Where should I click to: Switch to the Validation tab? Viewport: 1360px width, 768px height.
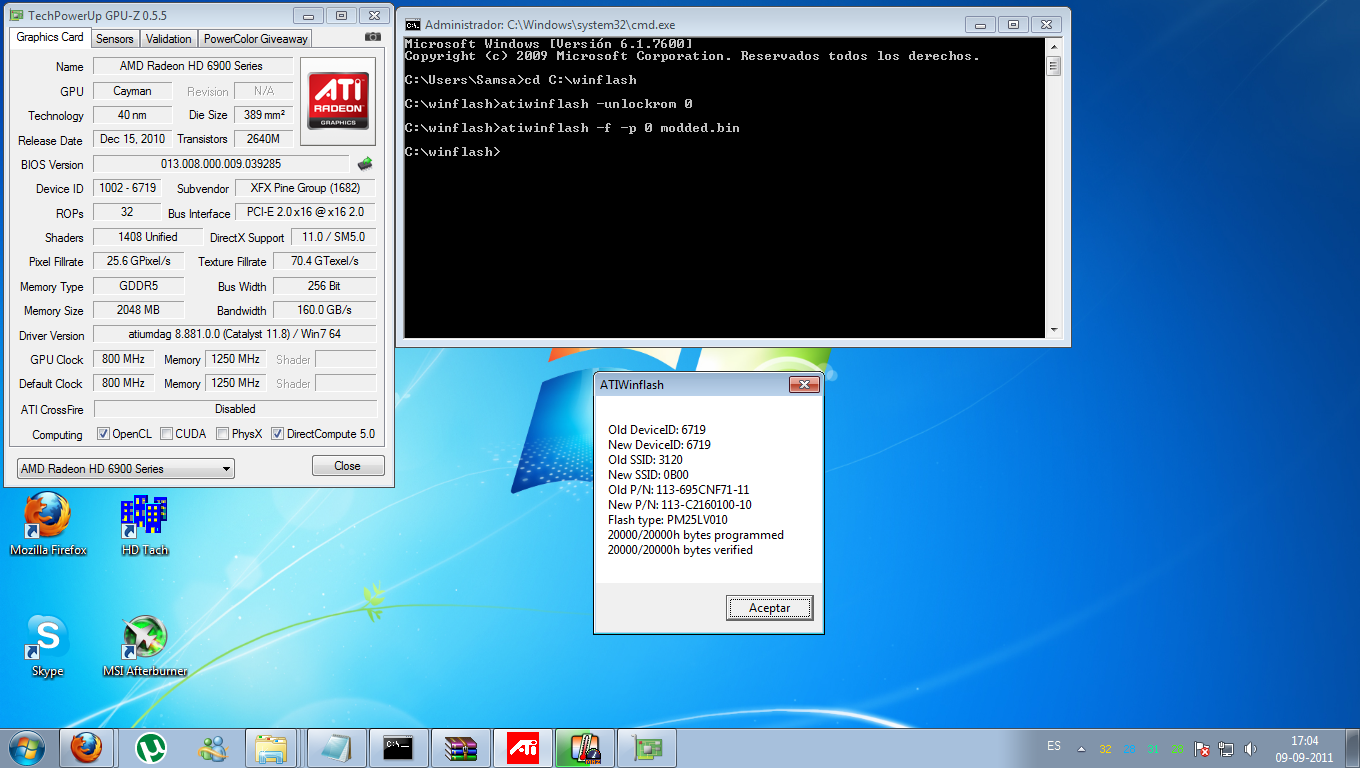(168, 39)
